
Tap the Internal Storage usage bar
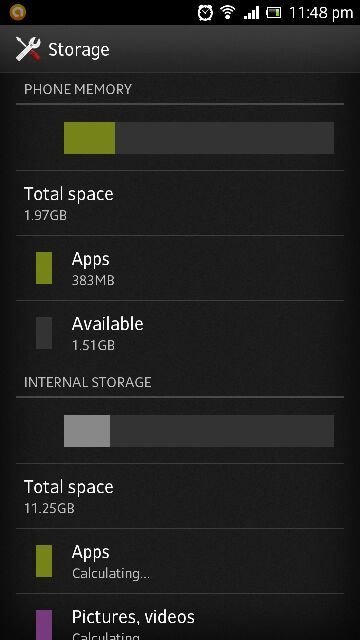(199, 431)
